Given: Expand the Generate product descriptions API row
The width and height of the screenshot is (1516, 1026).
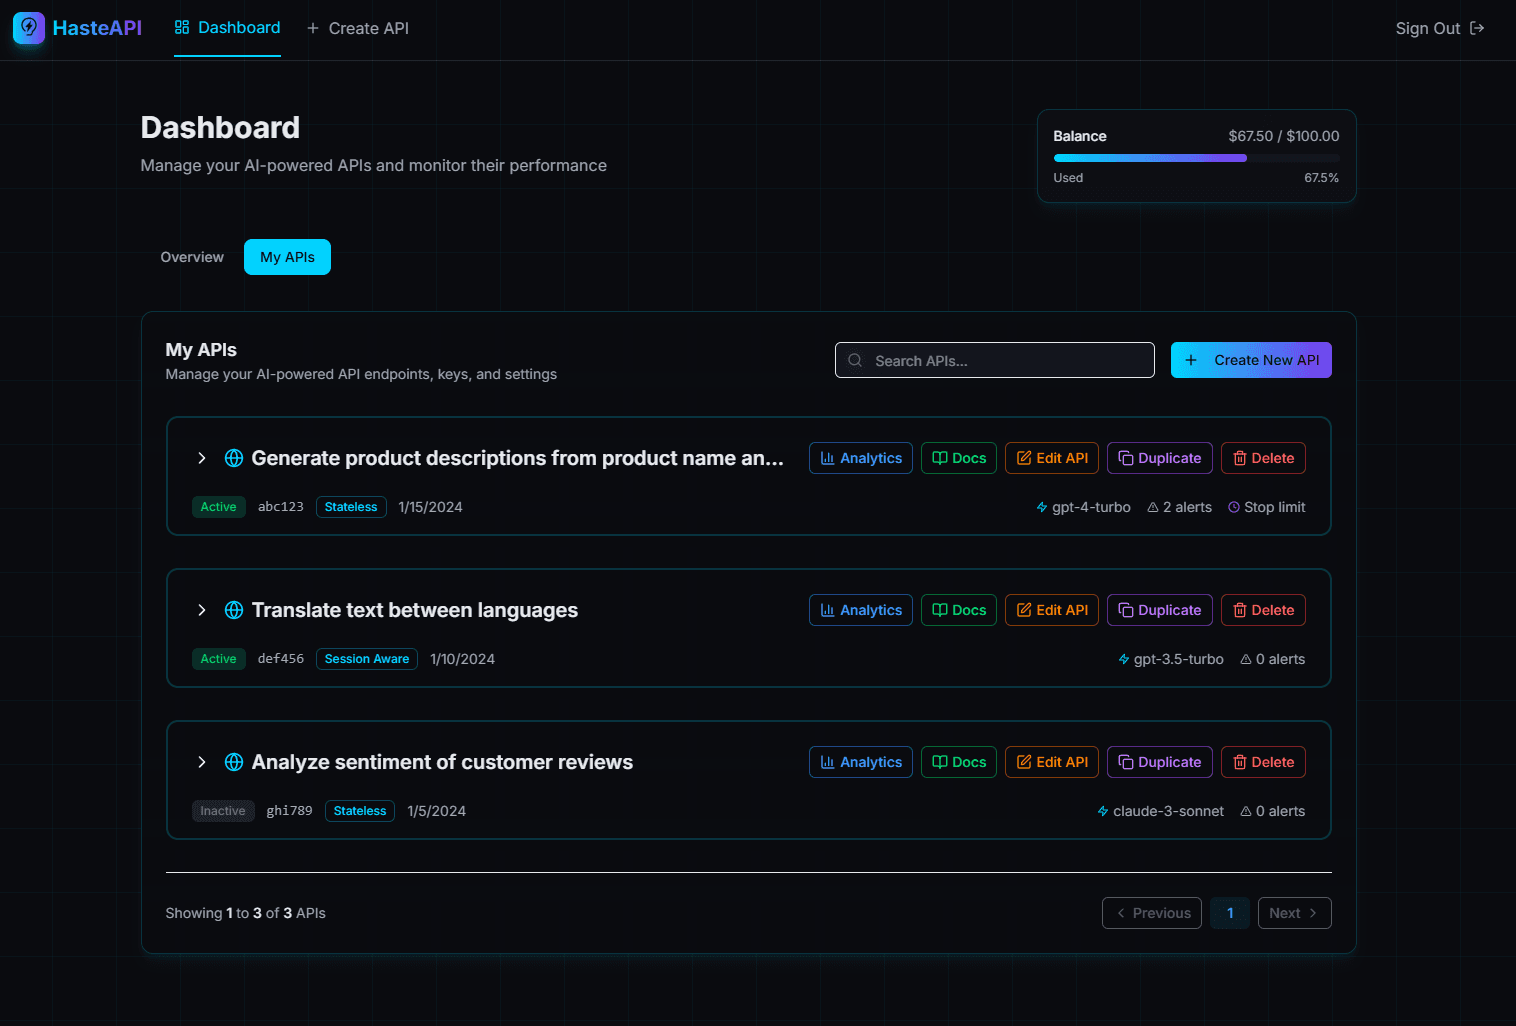Looking at the screenshot, I should (x=202, y=458).
